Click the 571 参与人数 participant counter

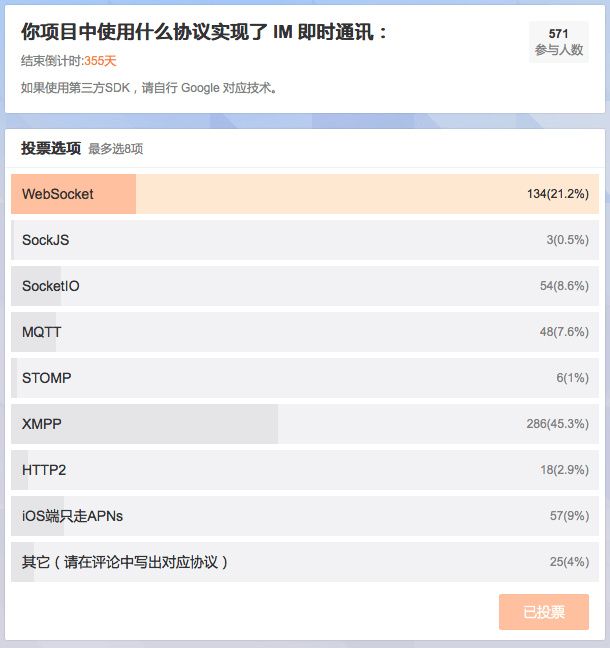pos(559,42)
